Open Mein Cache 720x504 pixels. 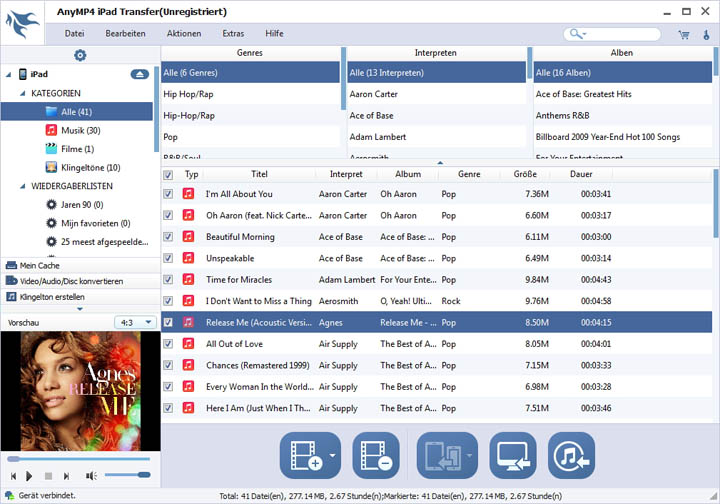(x=80, y=265)
